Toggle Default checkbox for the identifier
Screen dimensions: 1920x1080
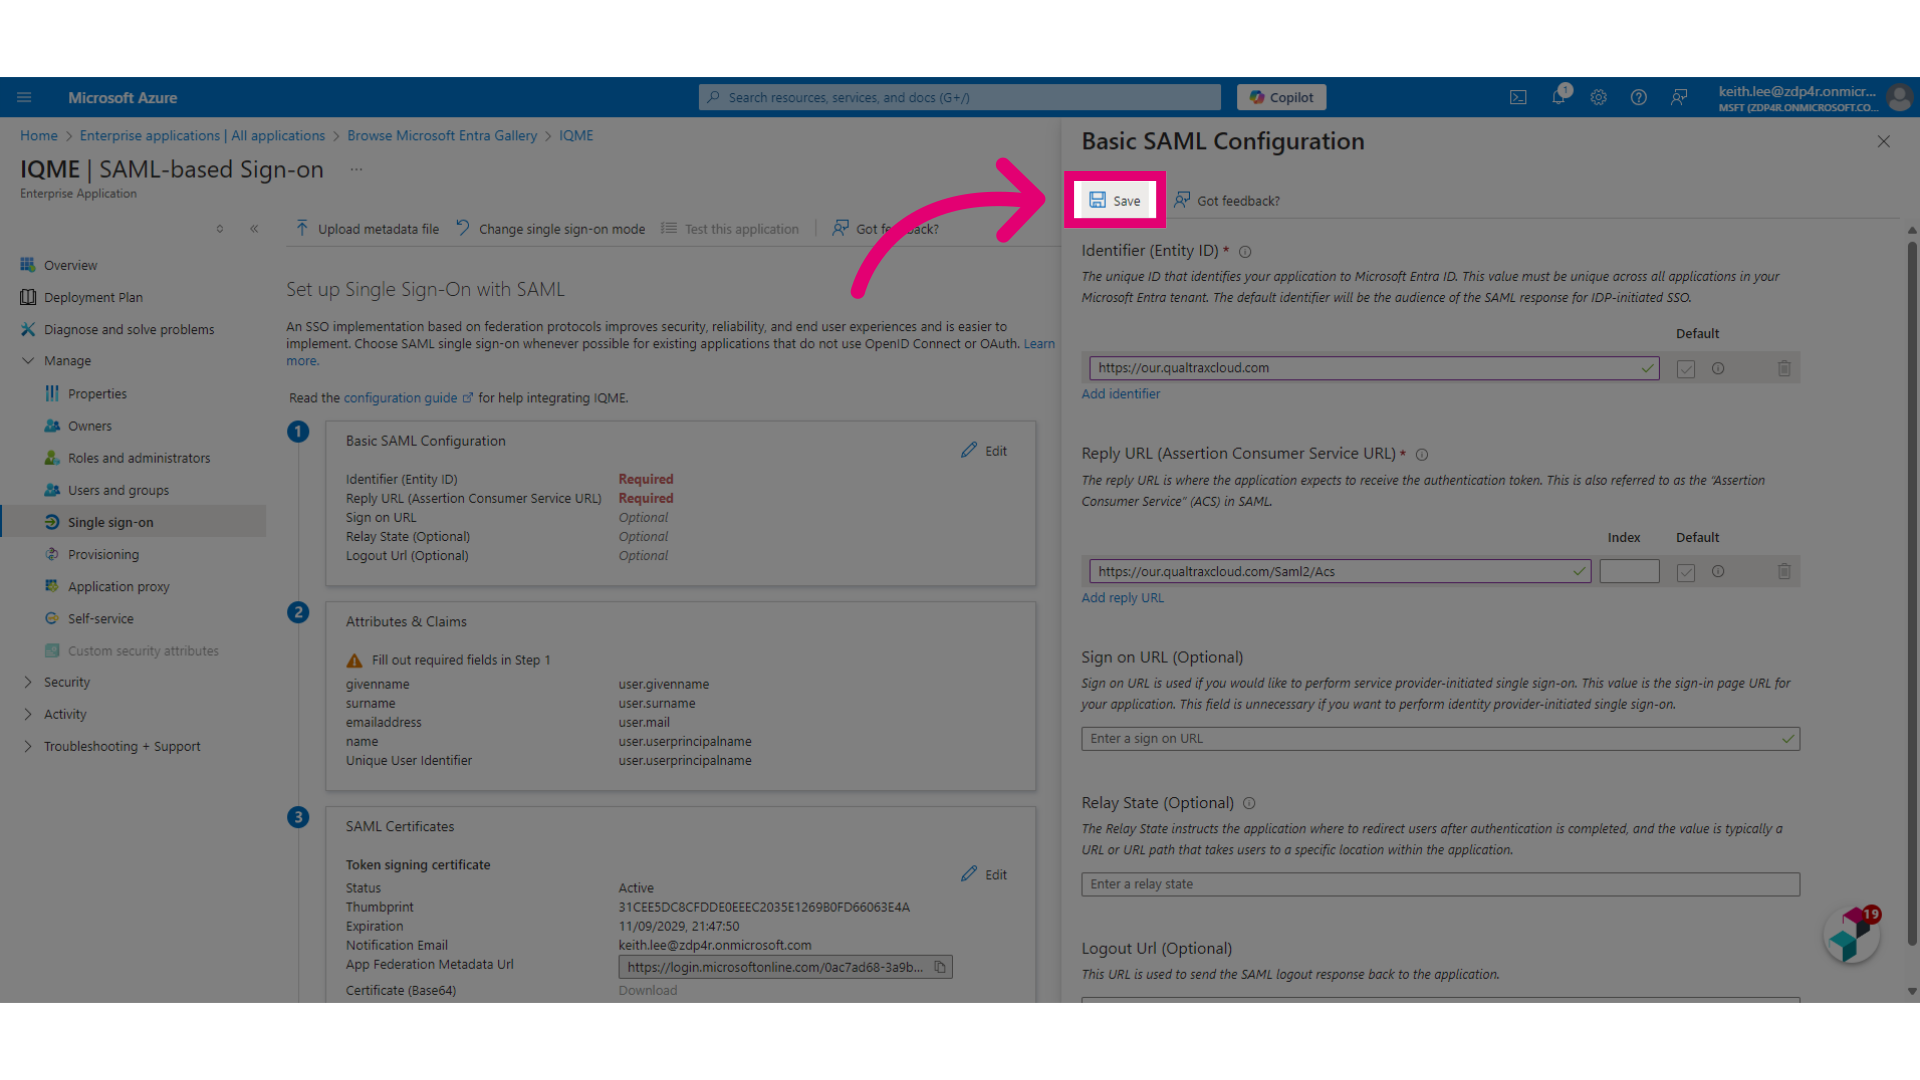pyautogui.click(x=1686, y=369)
